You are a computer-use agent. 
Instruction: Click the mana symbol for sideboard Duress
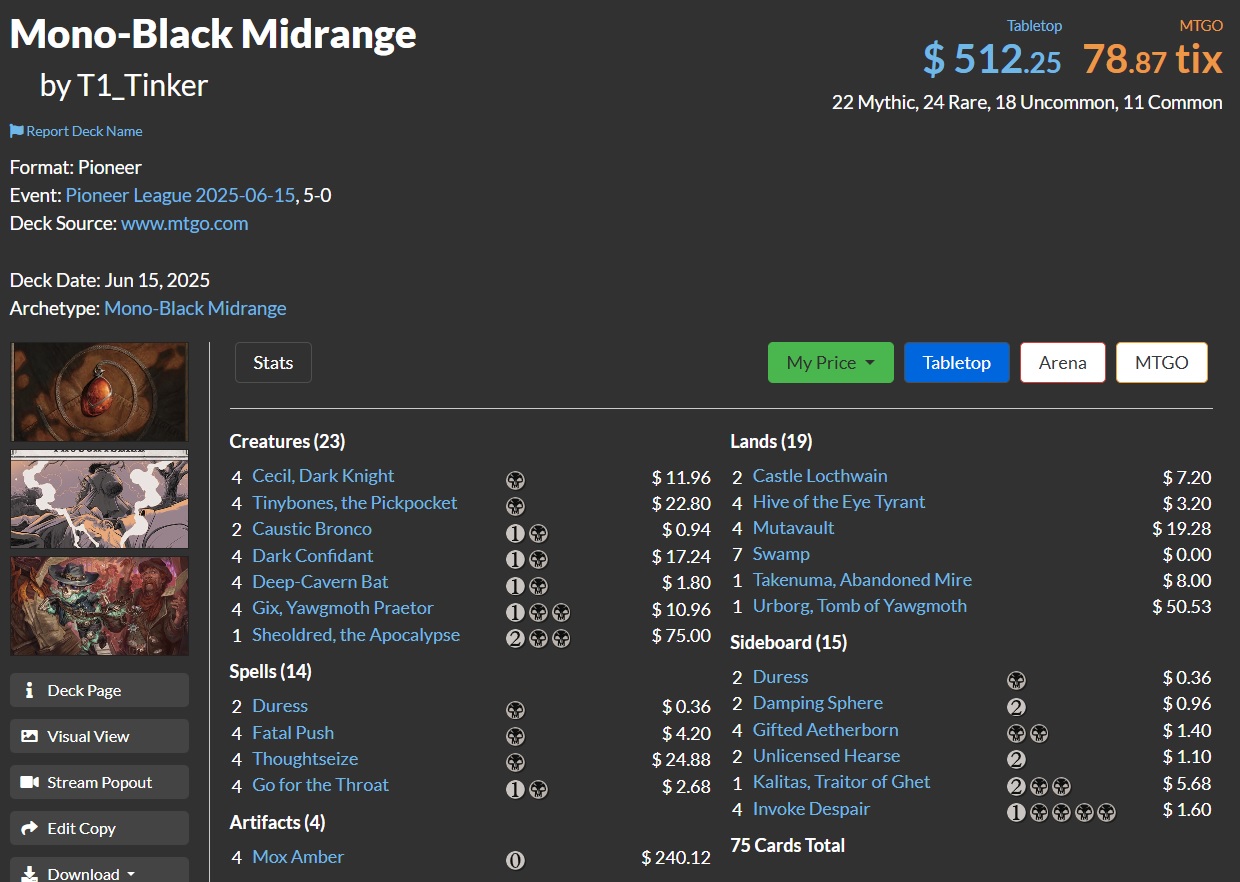(1015, 680)
